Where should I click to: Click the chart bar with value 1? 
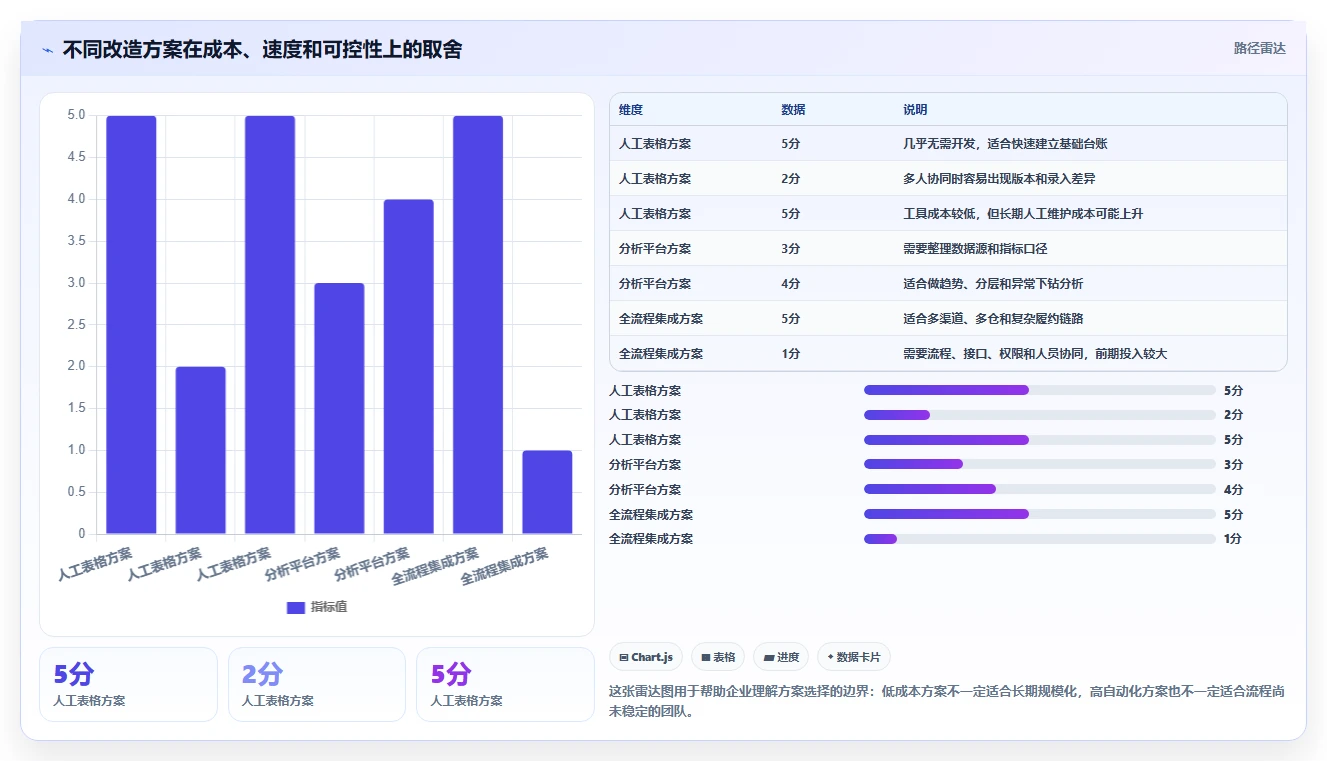tap(547, 492)
